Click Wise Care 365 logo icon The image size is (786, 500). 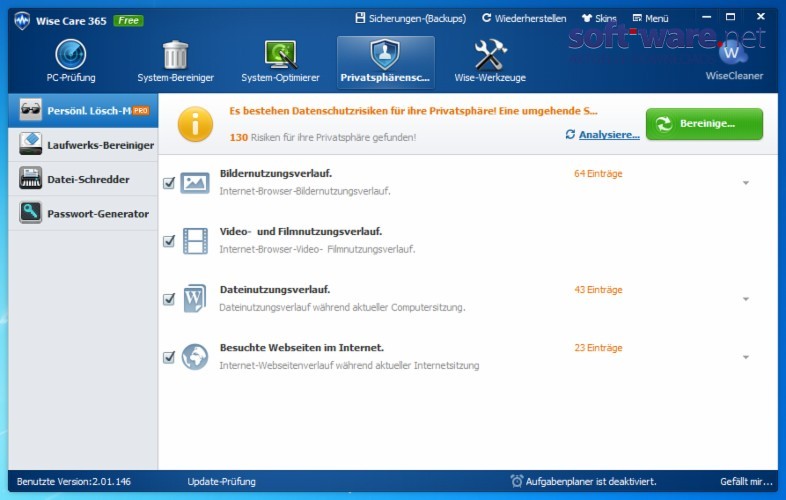[x=22, y=21]
